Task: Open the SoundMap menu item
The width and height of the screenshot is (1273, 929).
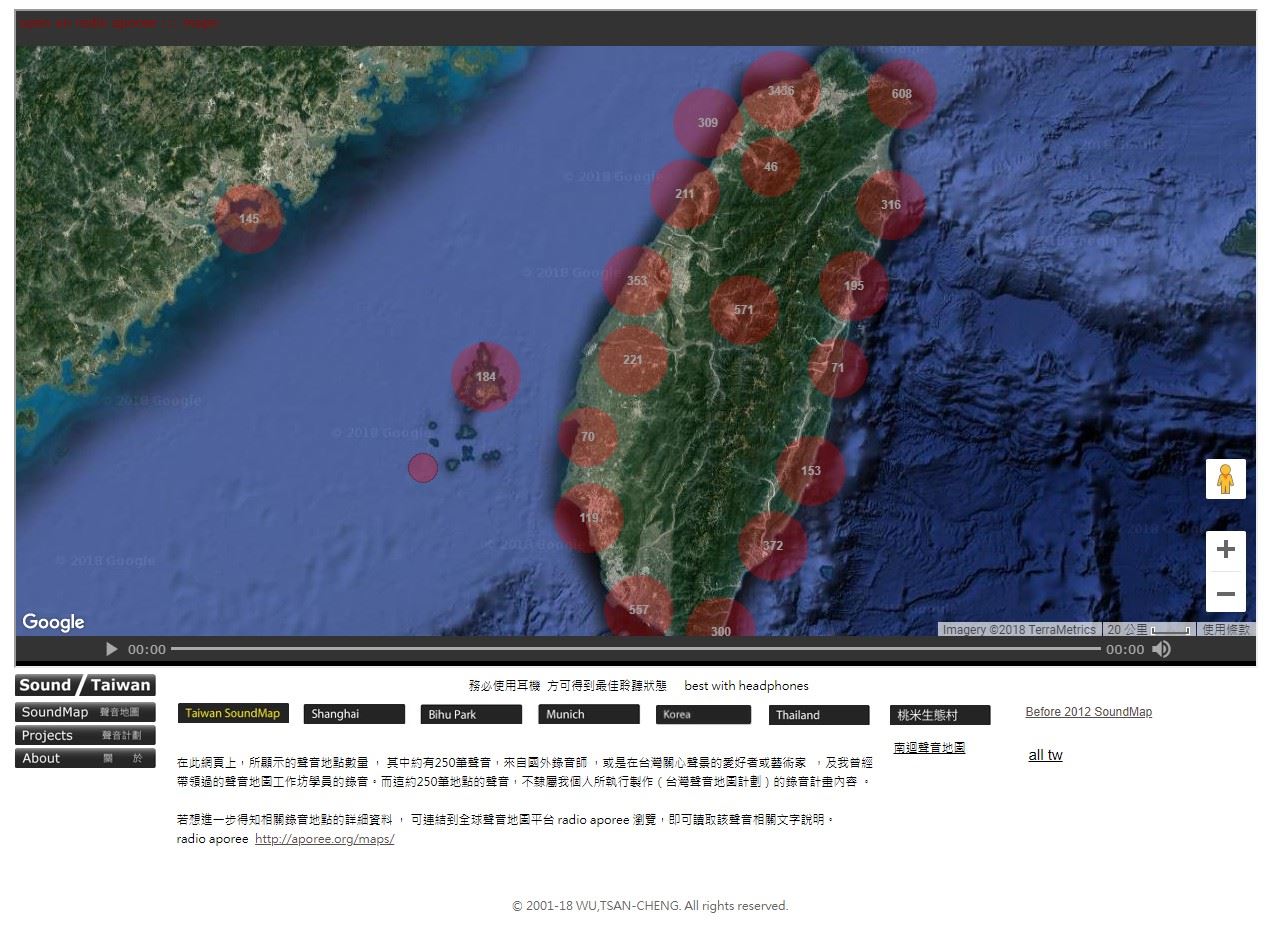Action: coord(85,712)
